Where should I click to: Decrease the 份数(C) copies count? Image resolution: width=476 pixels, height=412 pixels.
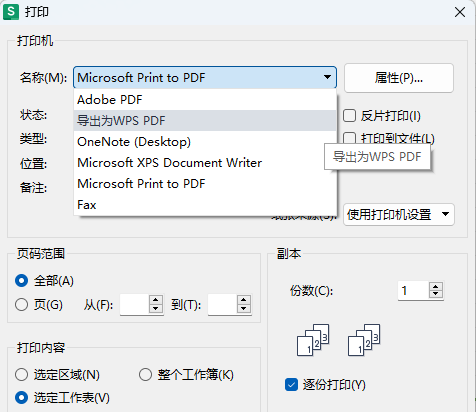click(436, 294)
